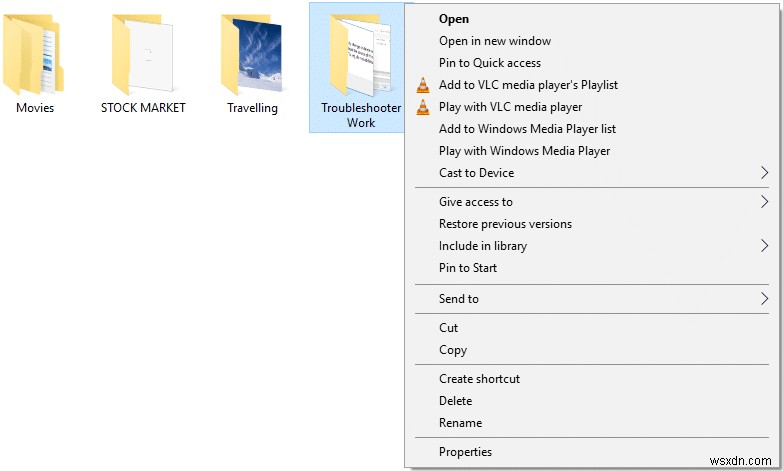Expand the Give access to submenu arrow

point(764,202)
